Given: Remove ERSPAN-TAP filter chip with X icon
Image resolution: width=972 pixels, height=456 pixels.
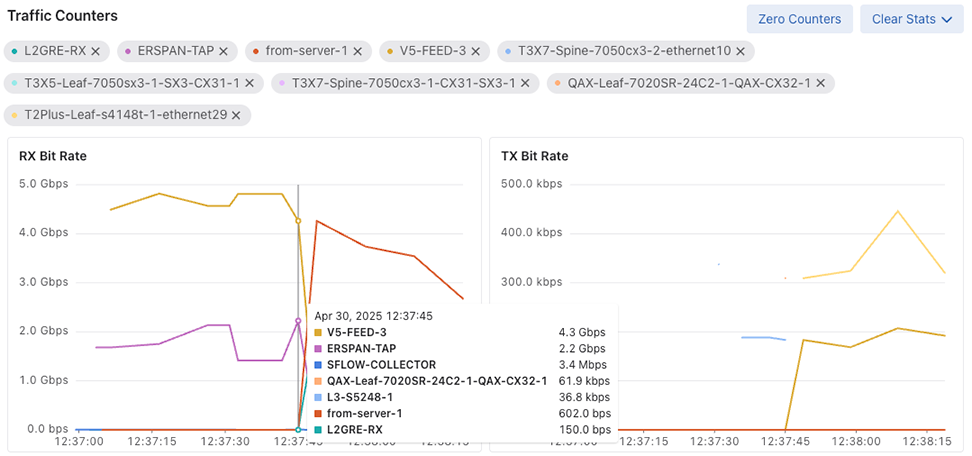Looking at the screenshot, I should 223,50.
